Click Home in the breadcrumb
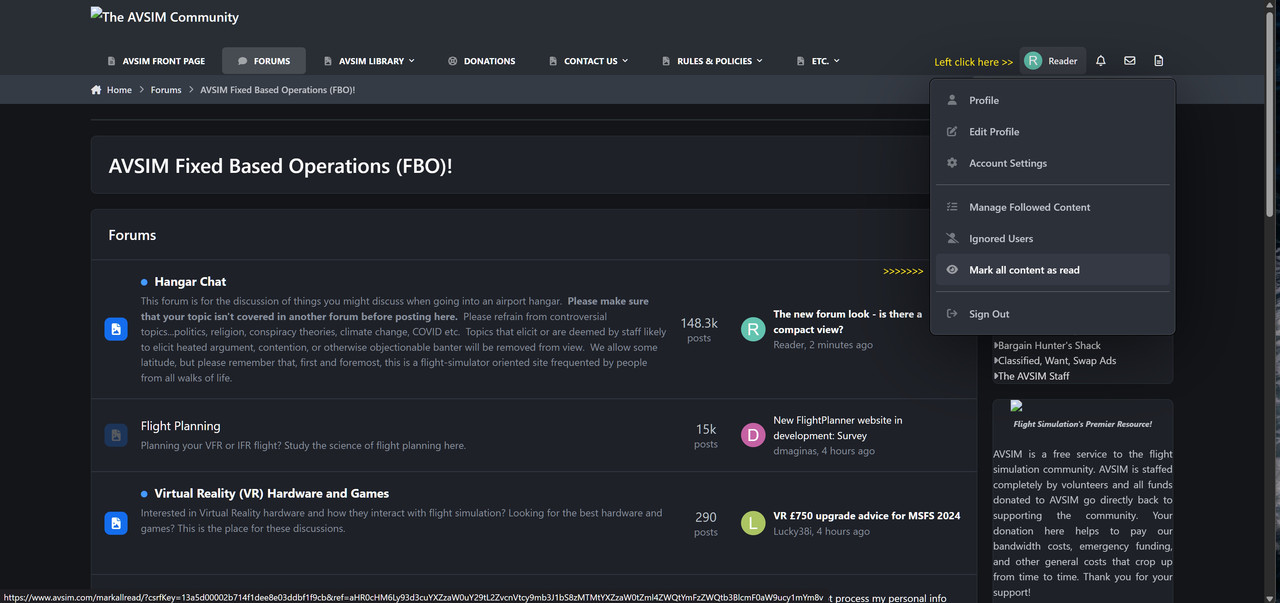The width and height of the screenshot is (1280, 603). (x=119, y=90)
